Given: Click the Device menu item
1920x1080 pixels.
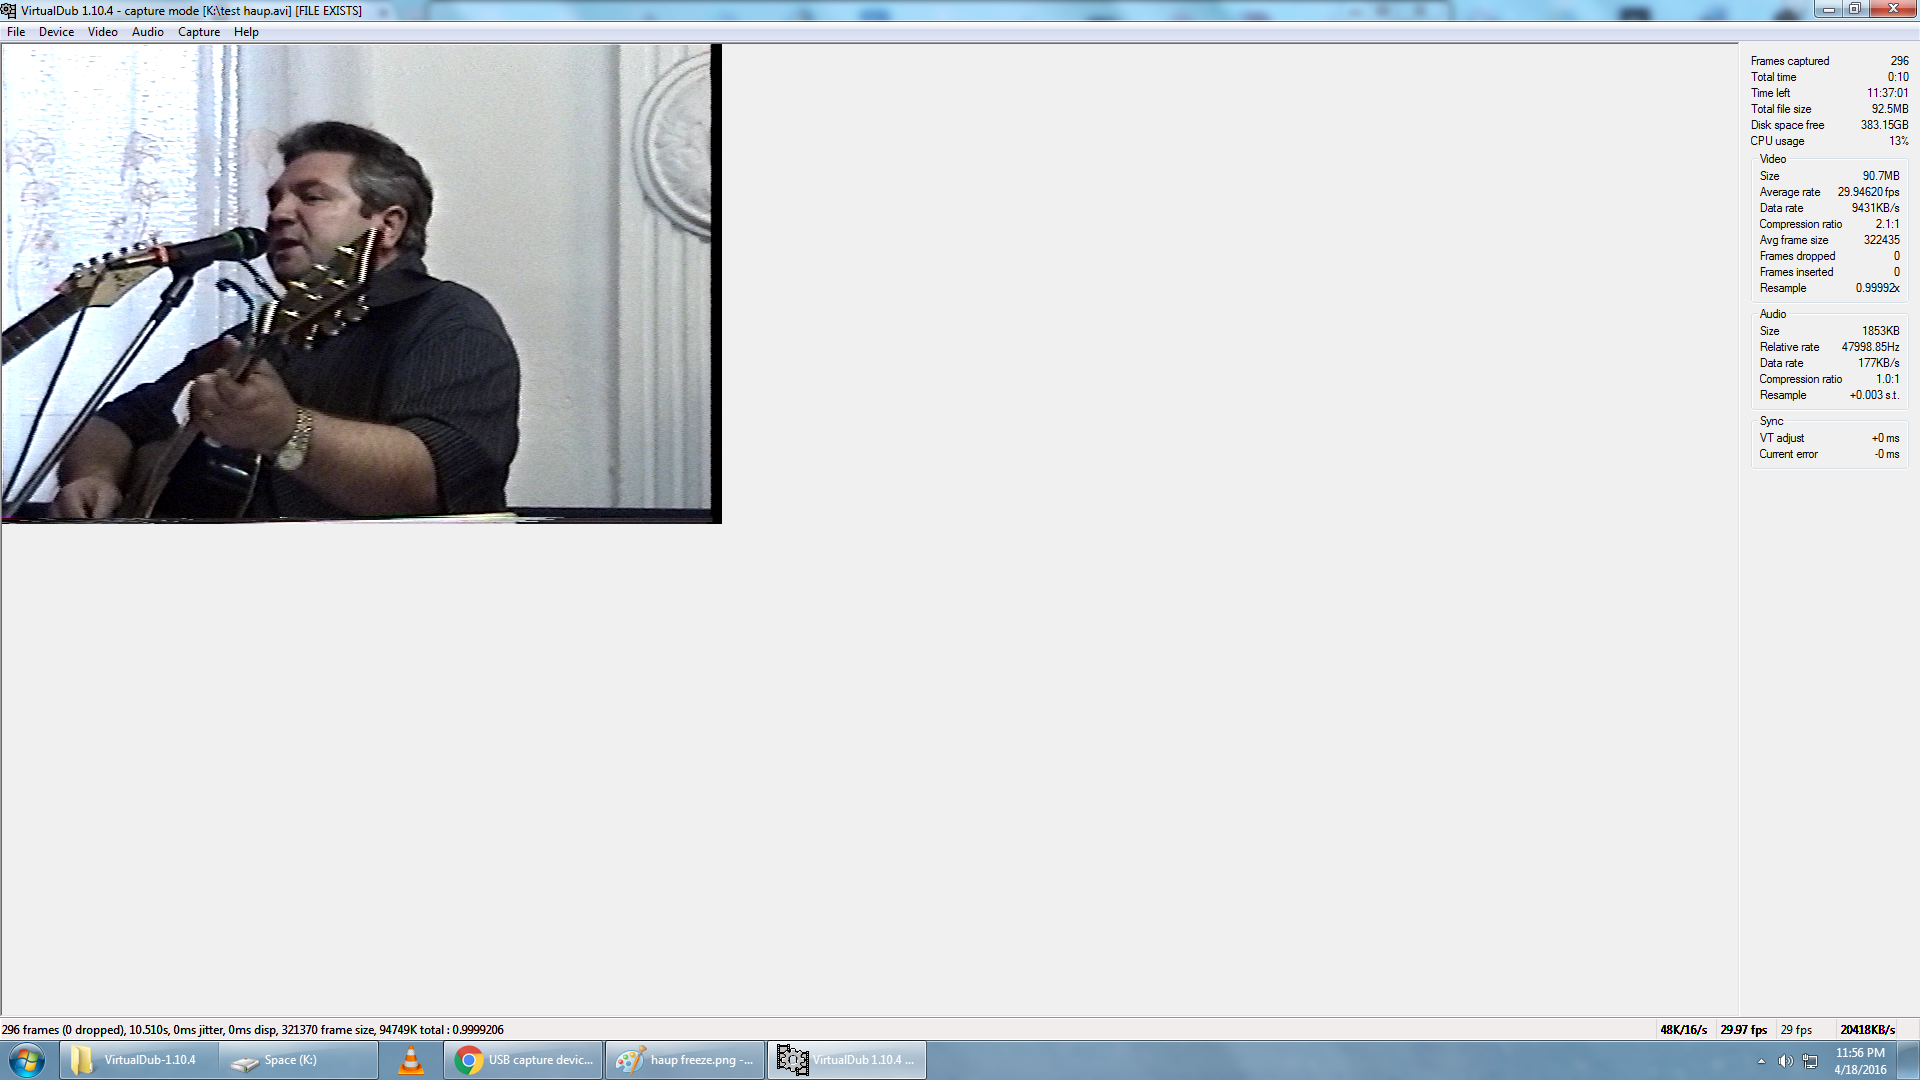Looking at the screenshot, I should 55,30.
